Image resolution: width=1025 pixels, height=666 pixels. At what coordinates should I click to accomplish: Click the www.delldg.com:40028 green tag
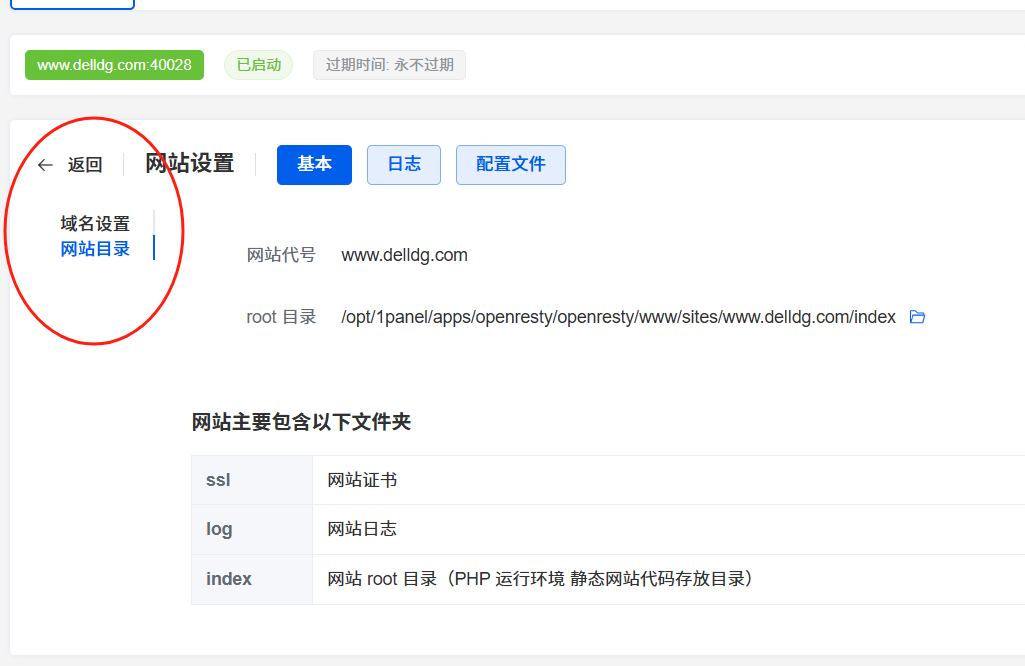(x=114, y=65)
